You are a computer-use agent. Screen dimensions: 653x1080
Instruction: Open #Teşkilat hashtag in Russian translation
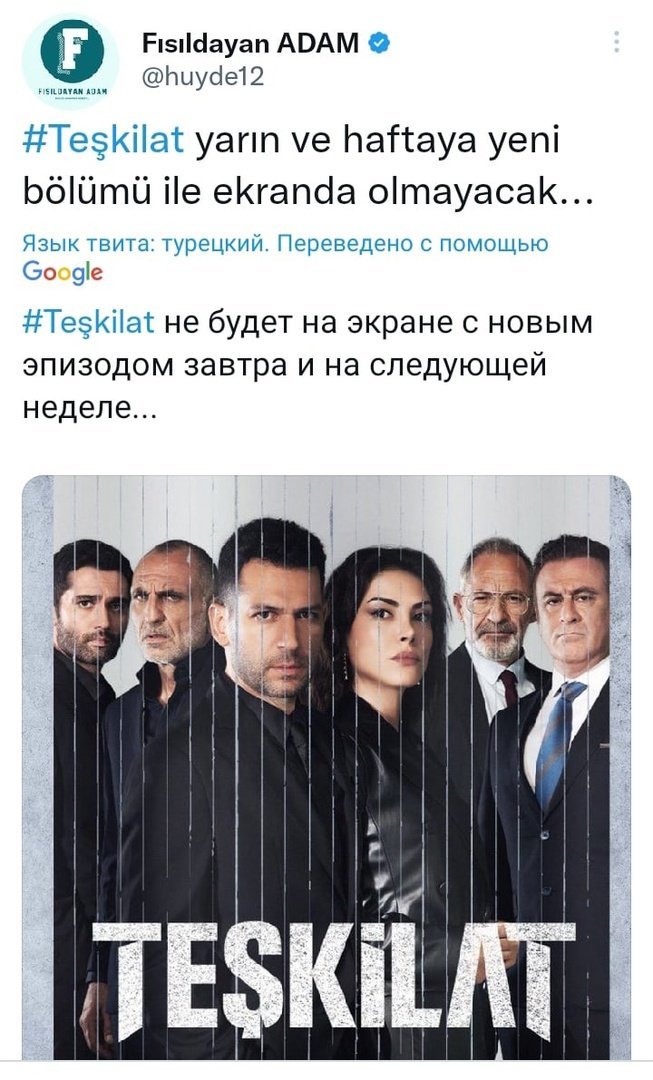89,322
